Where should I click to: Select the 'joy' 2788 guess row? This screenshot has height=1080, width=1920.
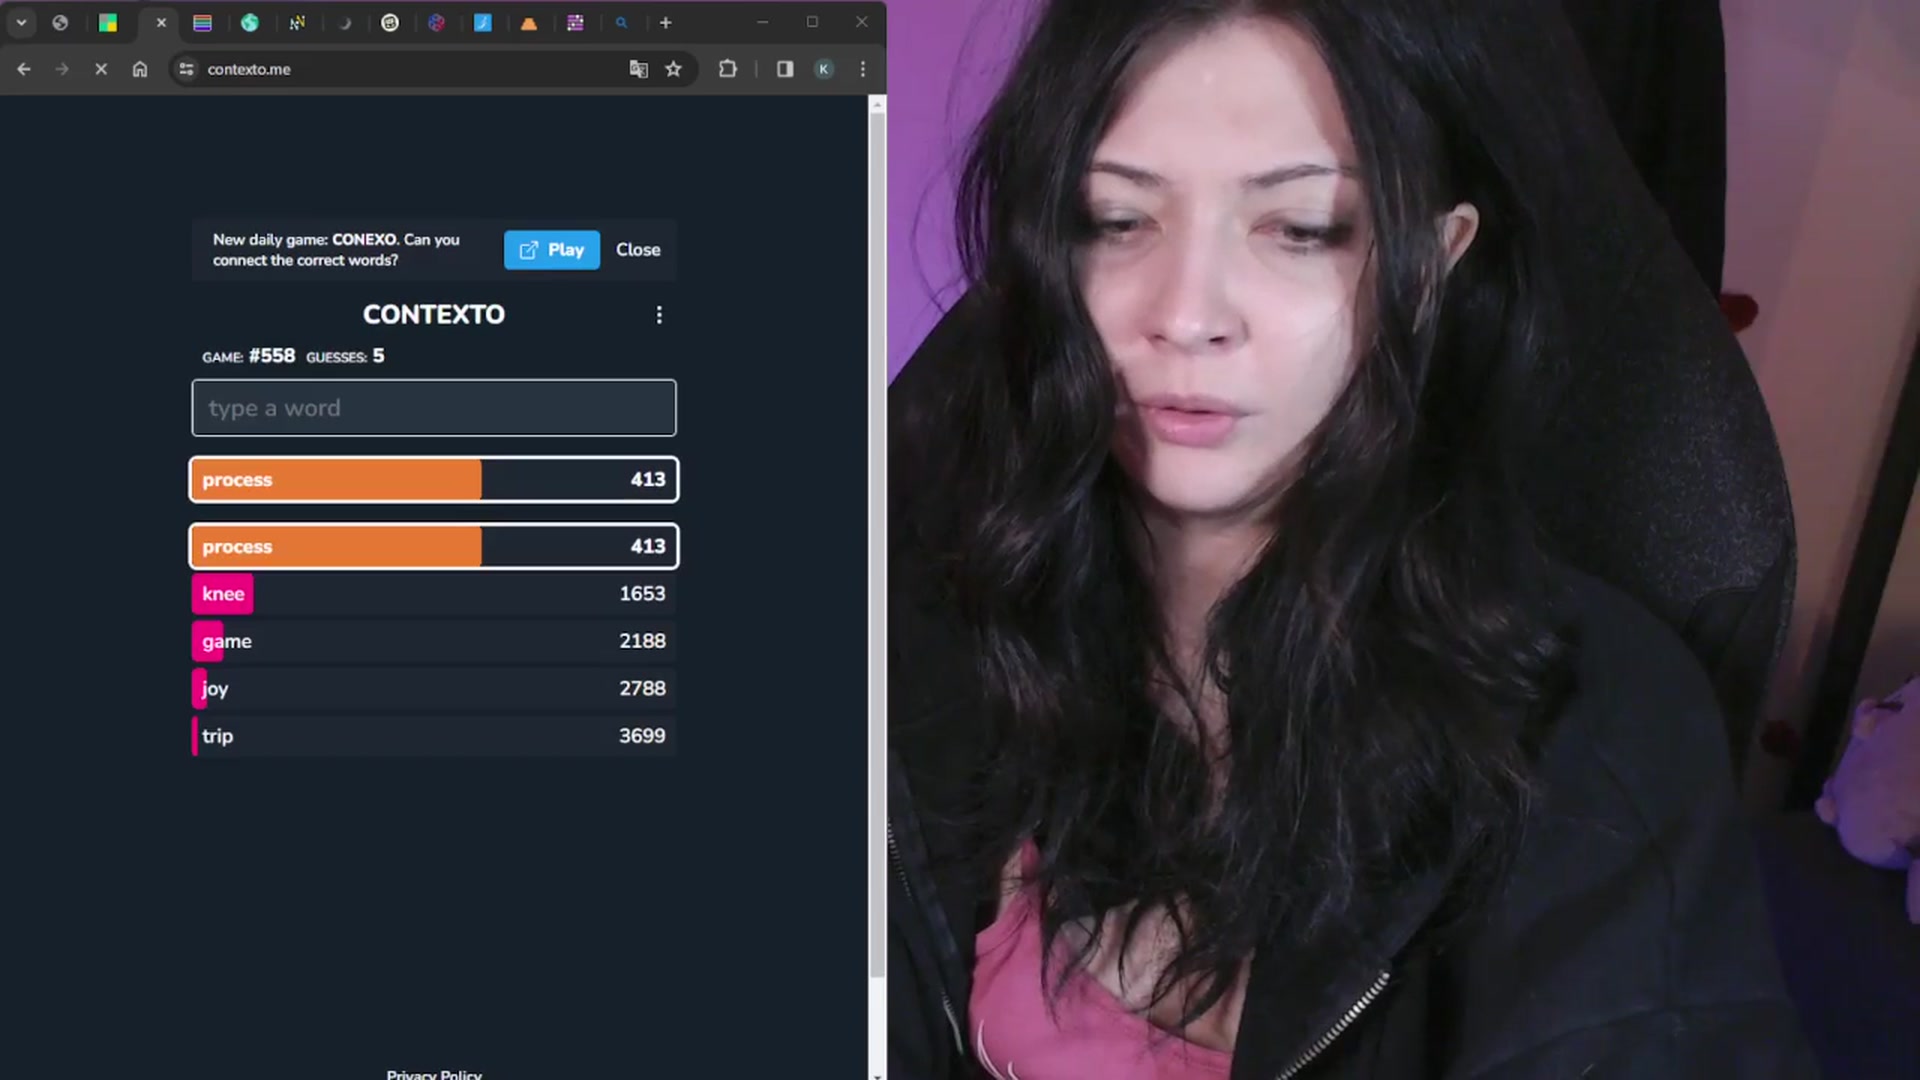434,688
